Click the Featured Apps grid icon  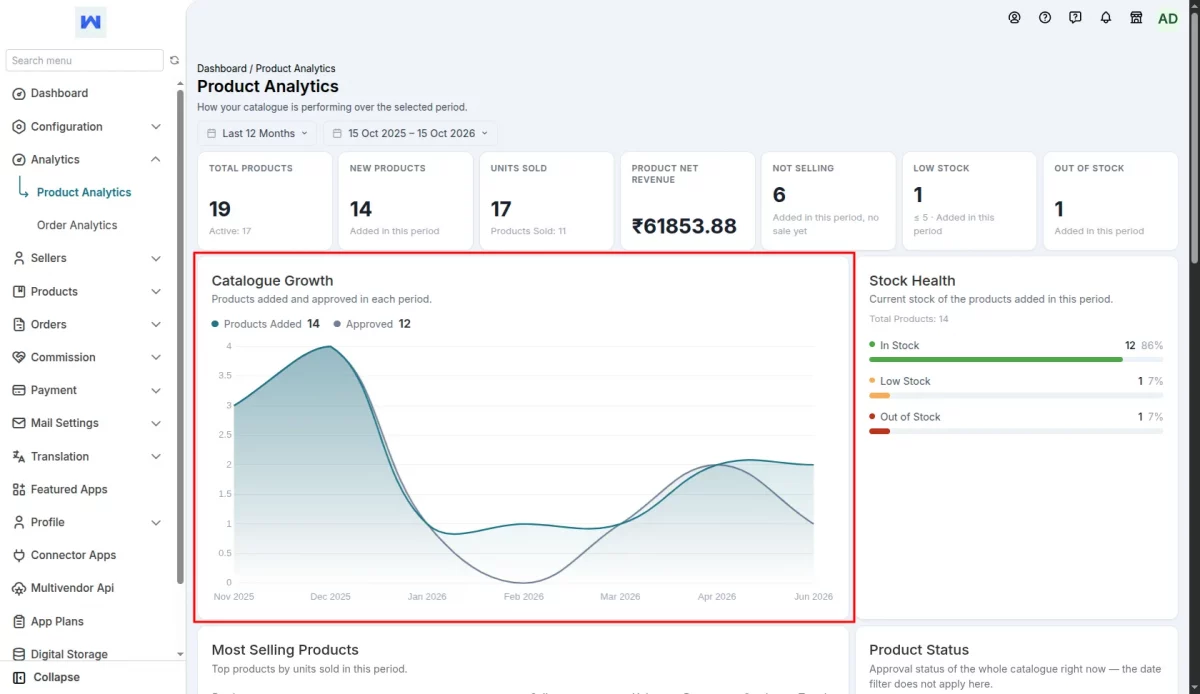[x=19, y=489]
